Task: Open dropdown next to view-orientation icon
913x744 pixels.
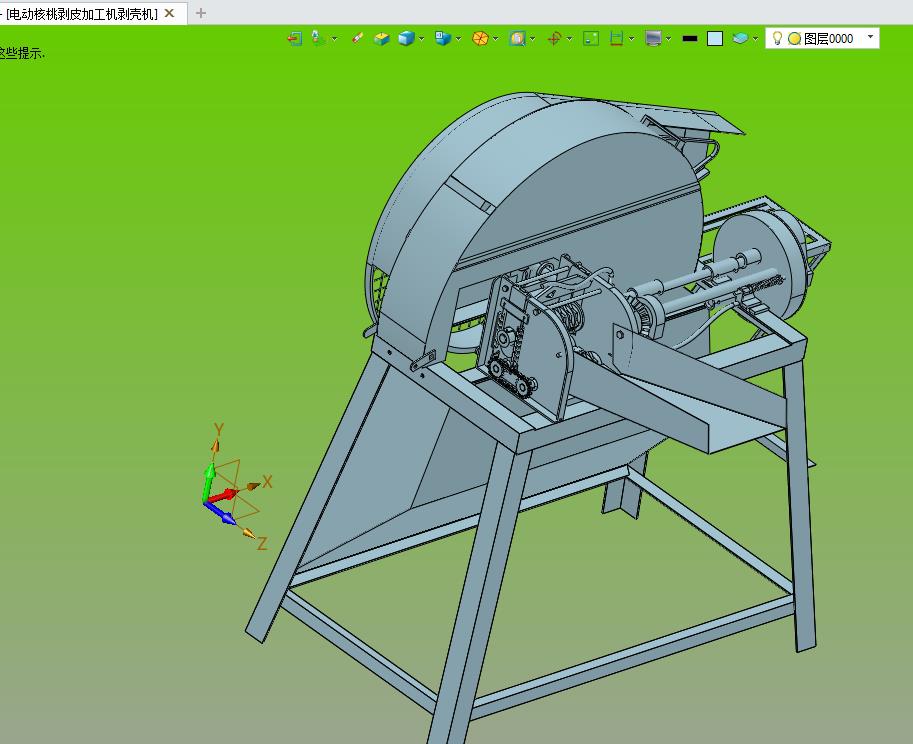Action: (459, 39)
